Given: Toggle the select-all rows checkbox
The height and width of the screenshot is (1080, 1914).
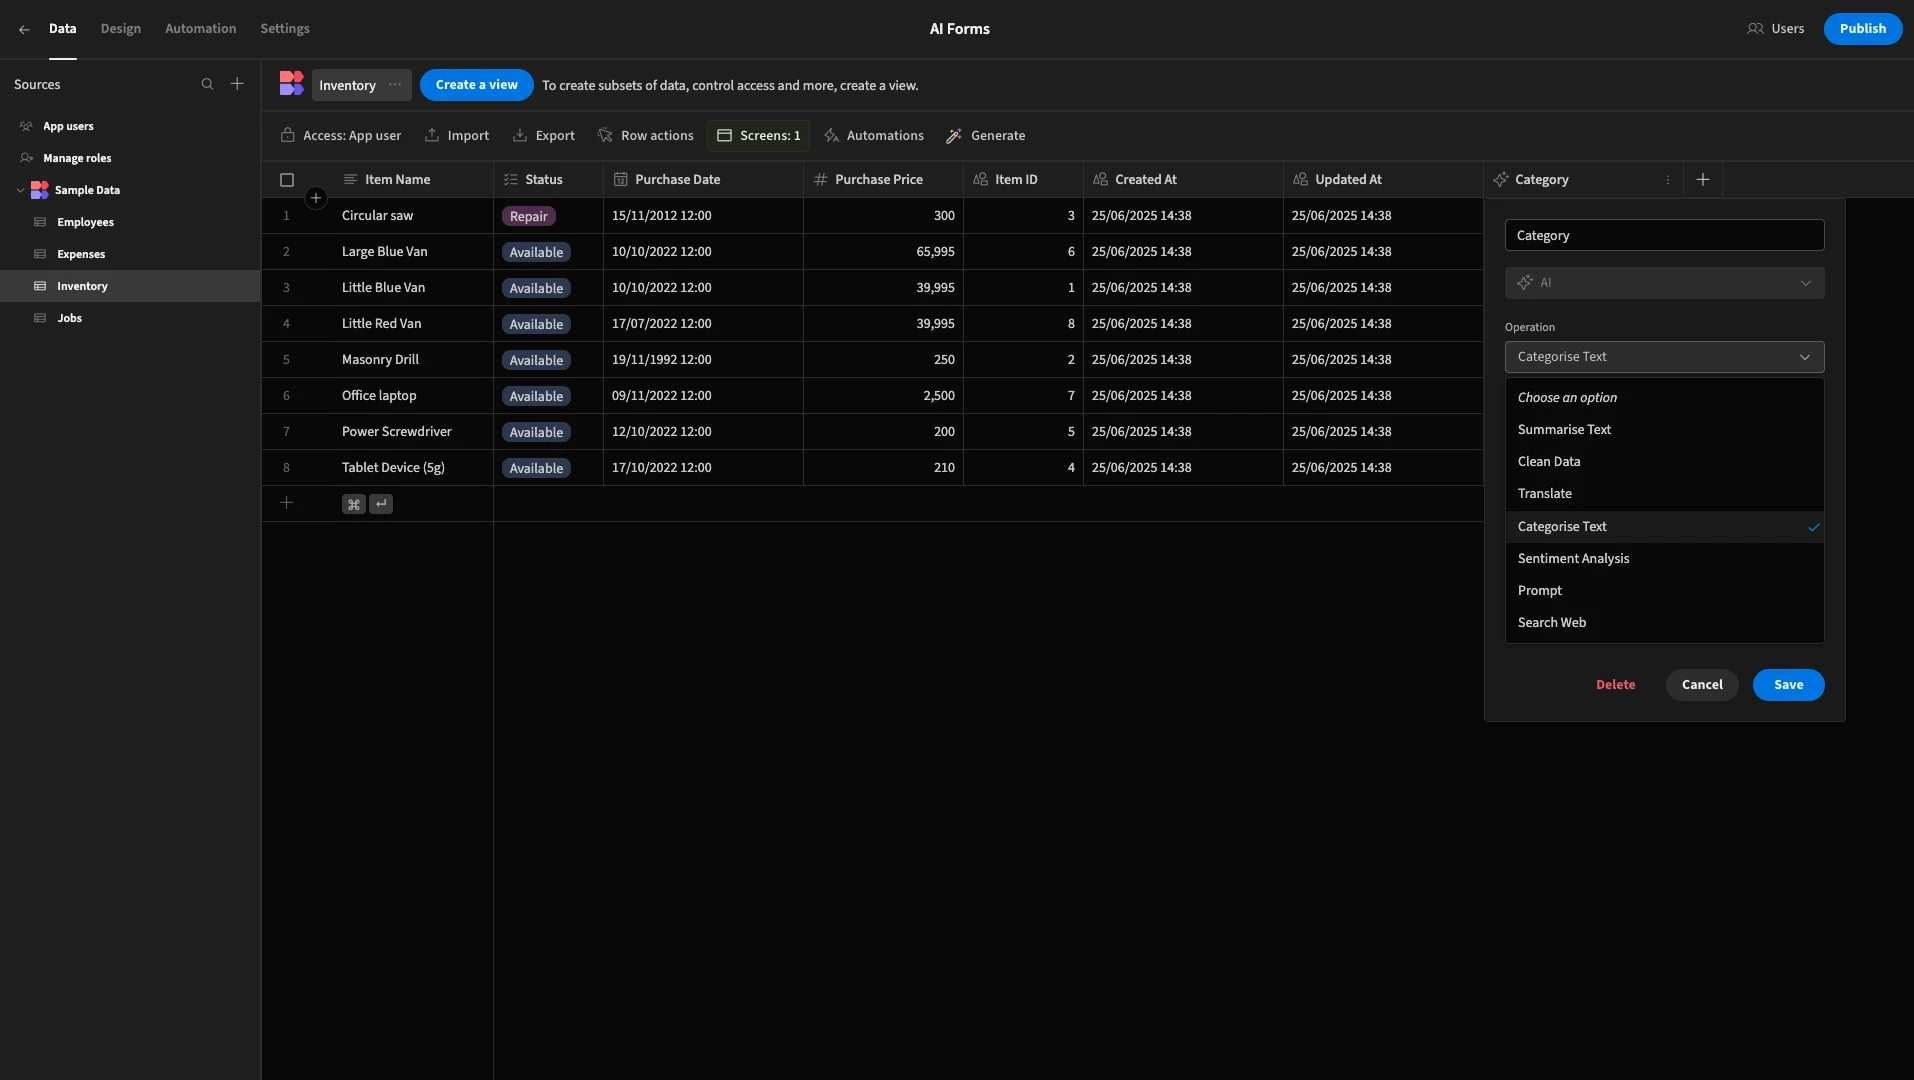Looking at the screenshot, I should [287, 180].
